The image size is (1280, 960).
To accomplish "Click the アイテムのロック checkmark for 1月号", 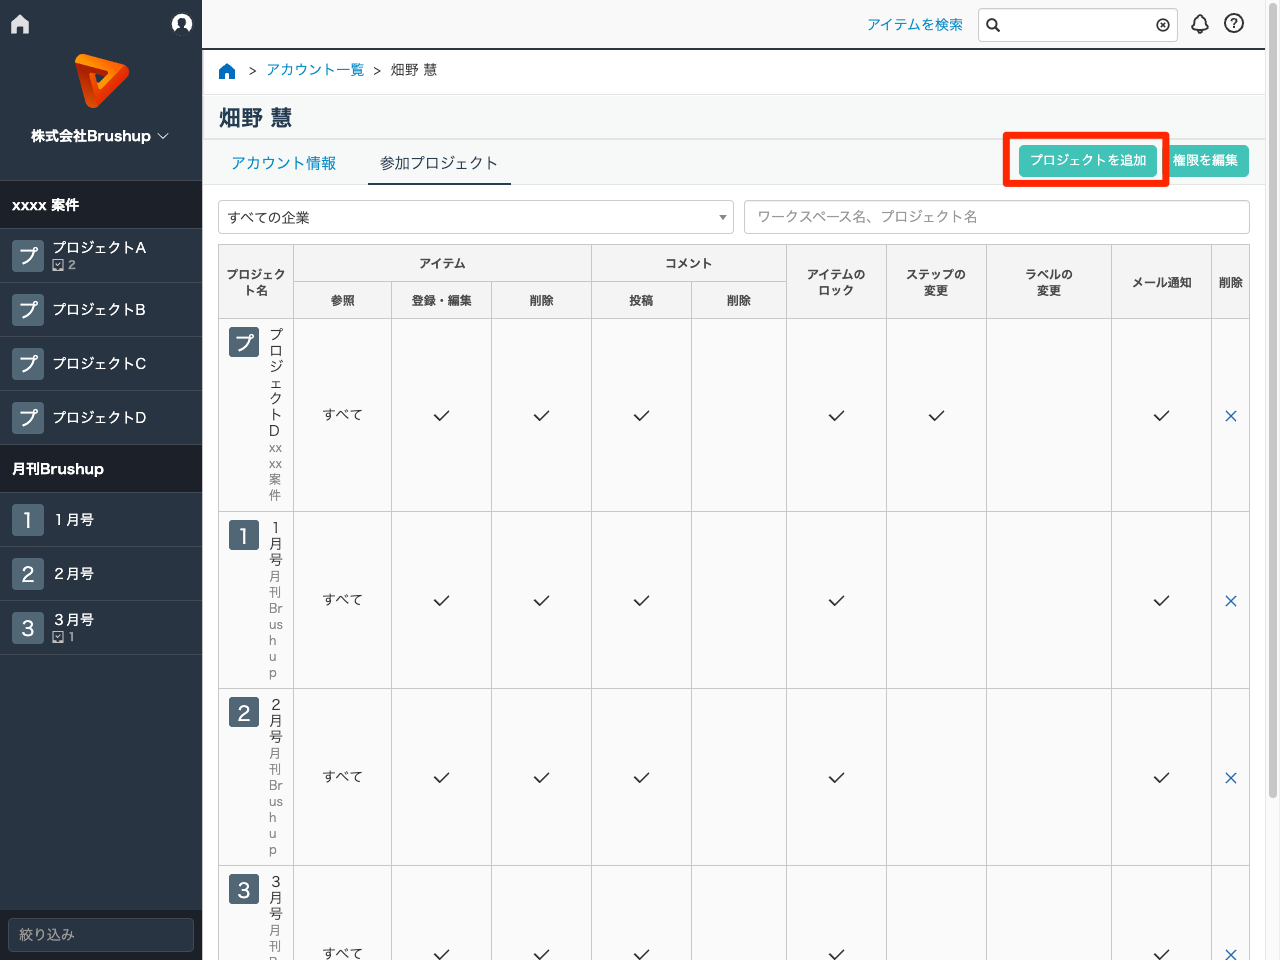I will 836,601.
